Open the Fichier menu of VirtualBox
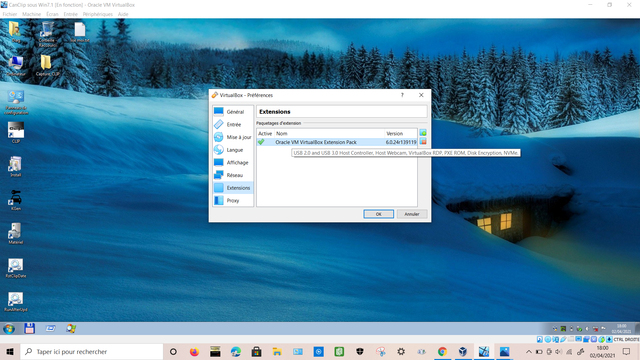The height and width of the screenshot is (360, 640). click(10, 14)
